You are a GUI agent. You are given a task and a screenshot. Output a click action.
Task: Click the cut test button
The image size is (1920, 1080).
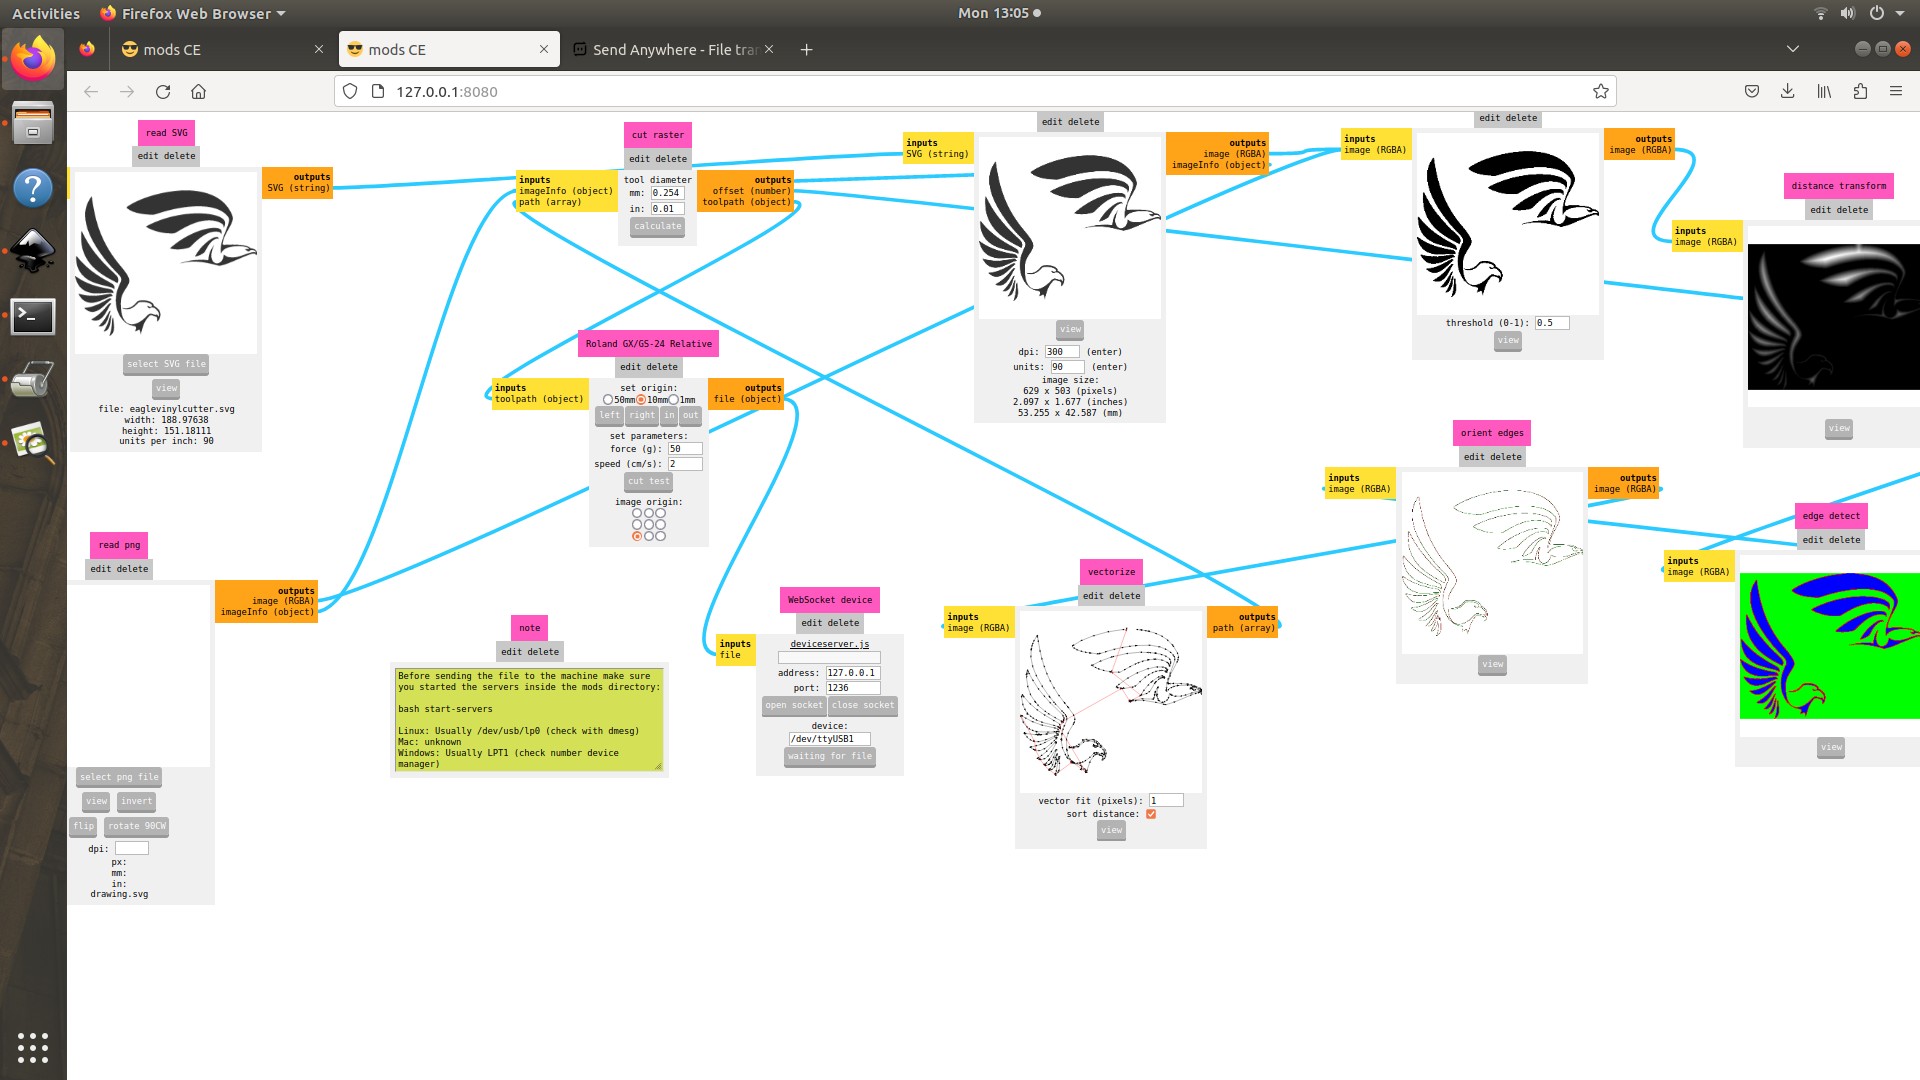click(x=648, y=481)
